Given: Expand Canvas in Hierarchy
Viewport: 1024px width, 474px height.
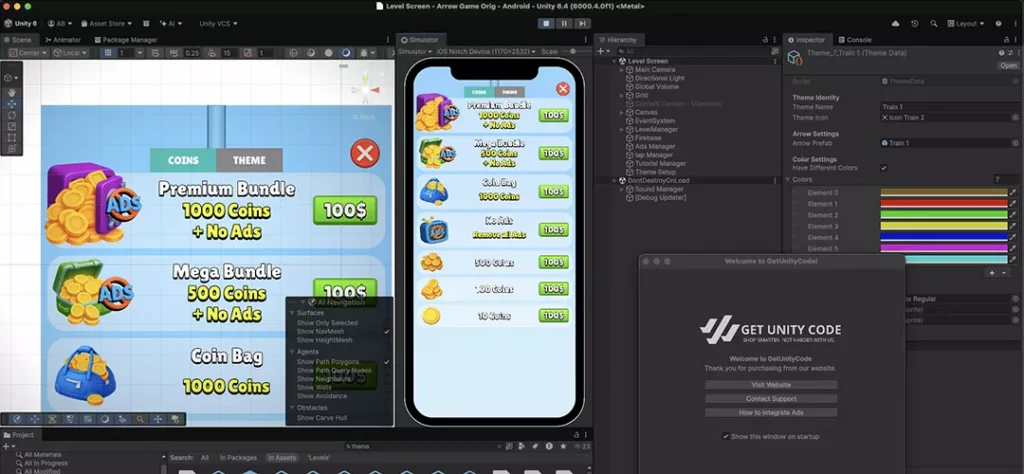Looking at the screenshot, I should click(x=622, y=112).
